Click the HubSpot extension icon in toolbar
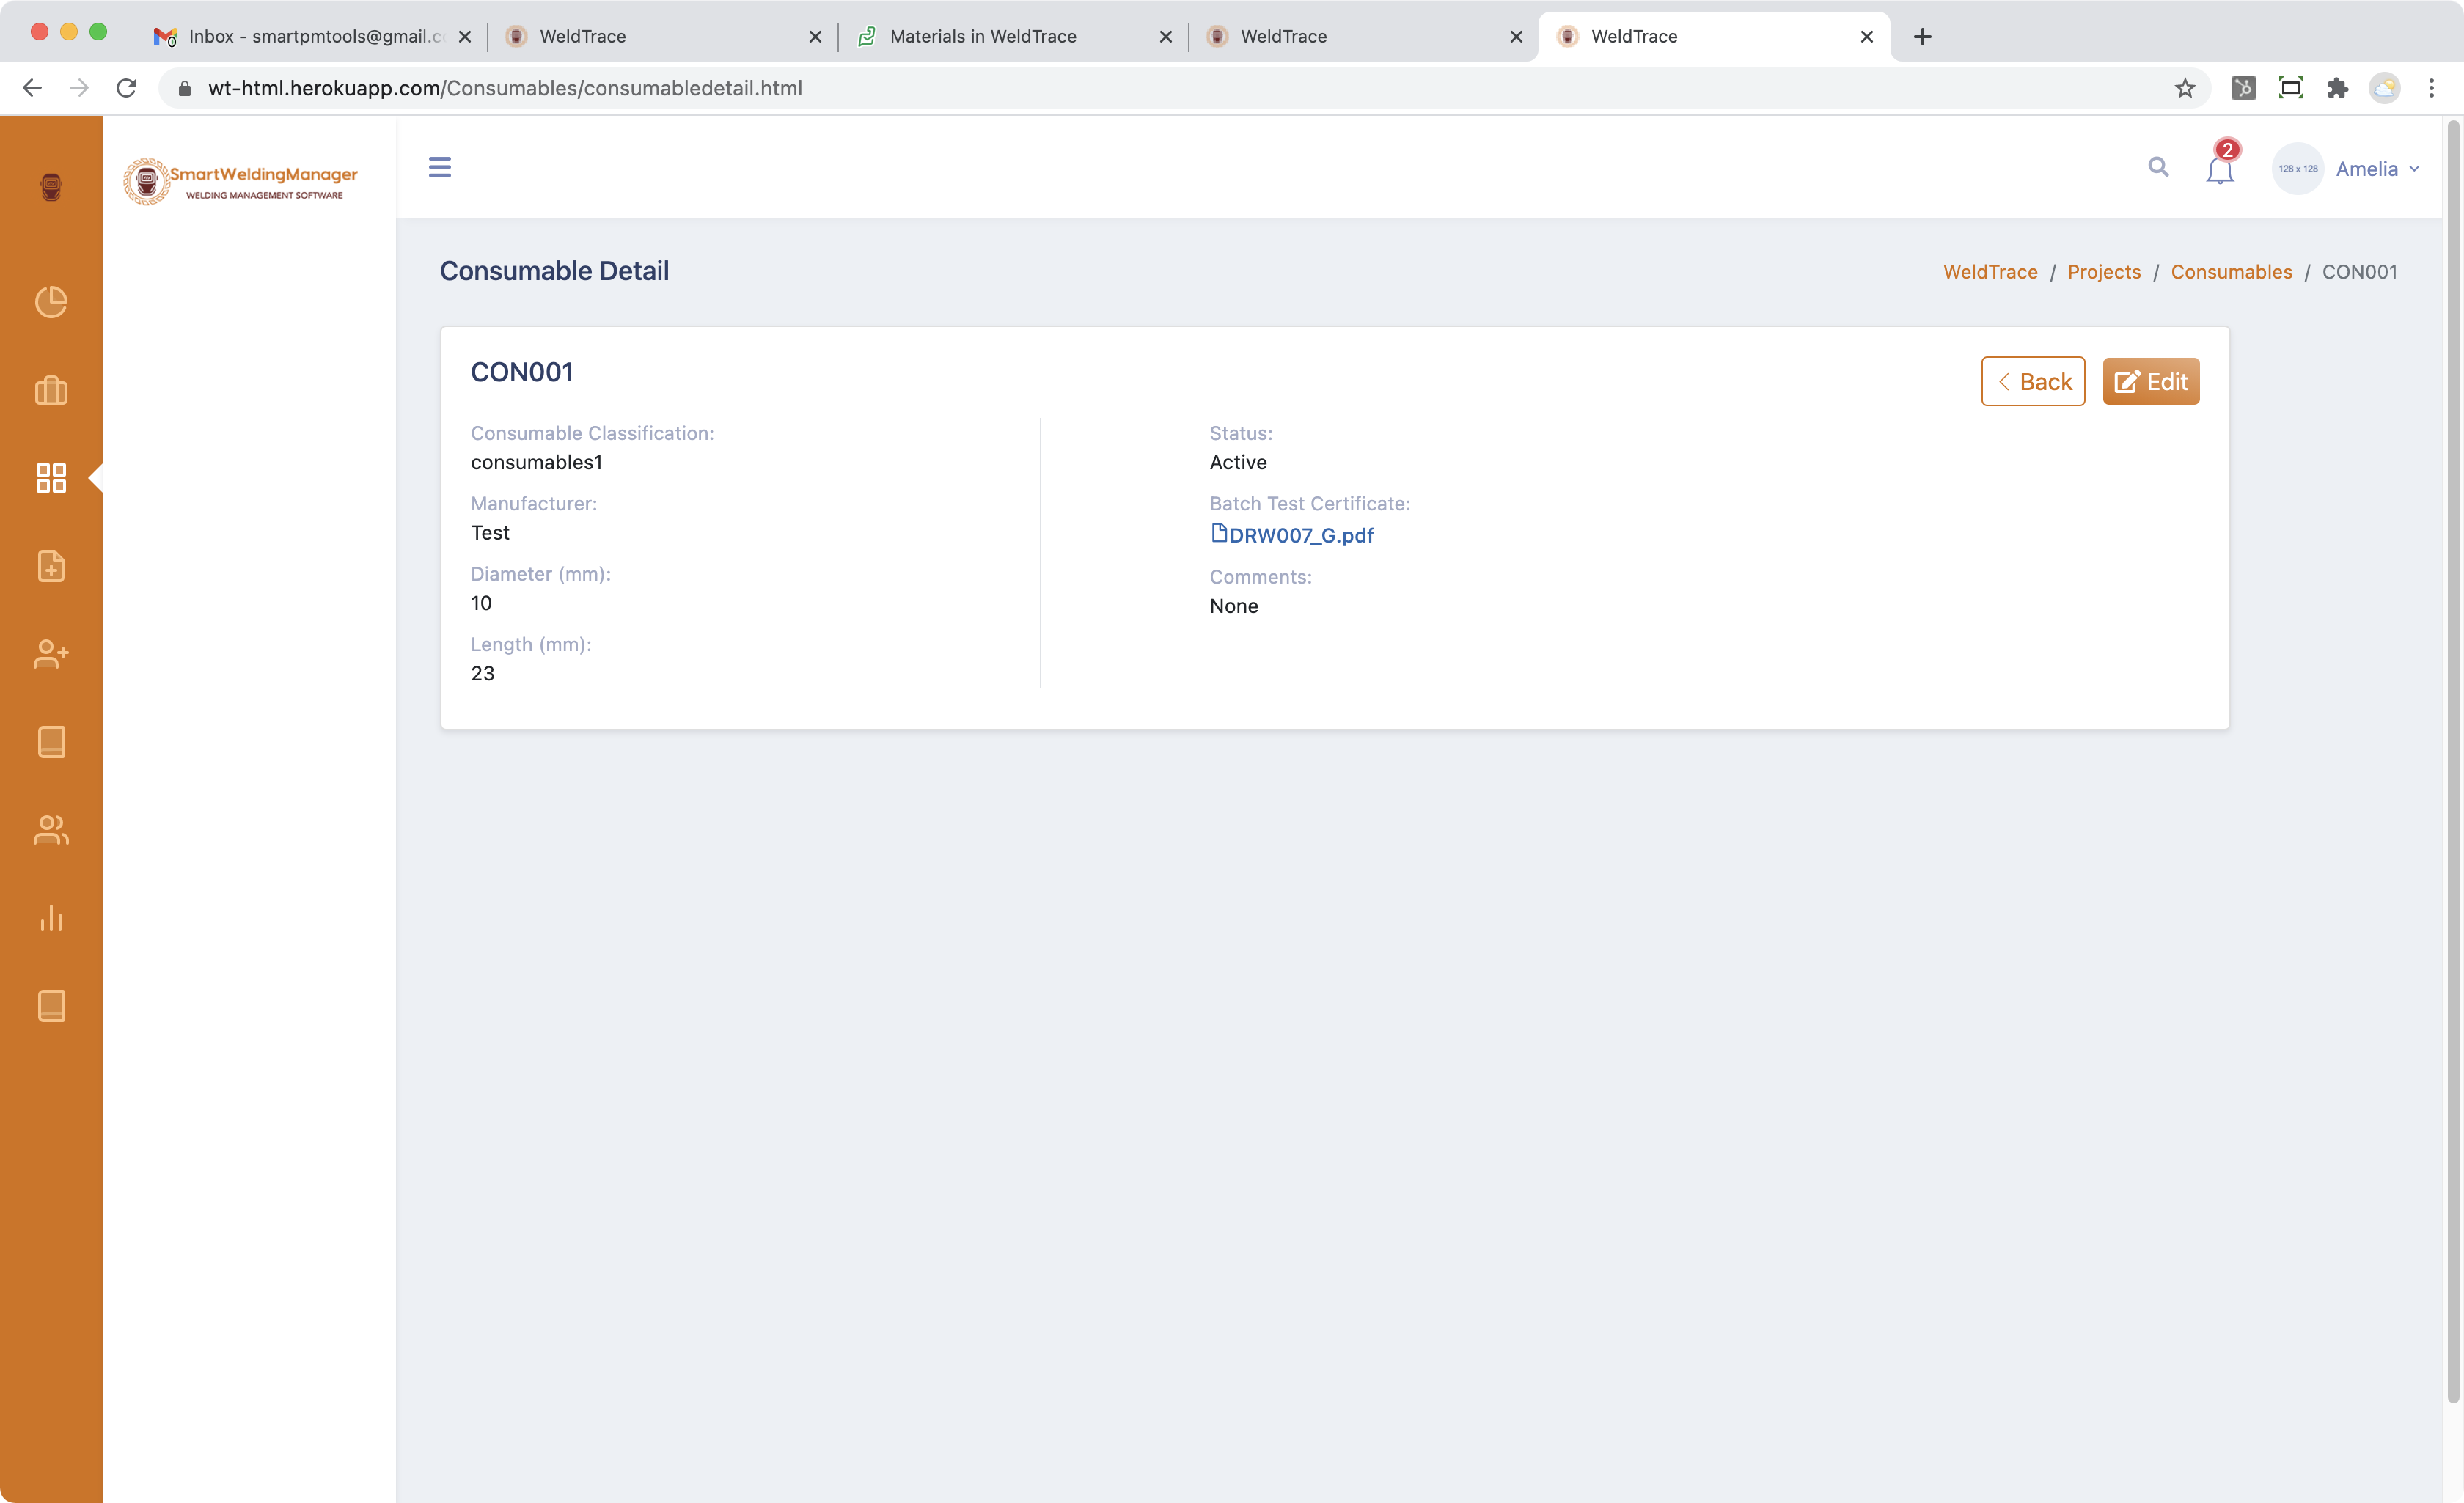 pos(2243,88)
